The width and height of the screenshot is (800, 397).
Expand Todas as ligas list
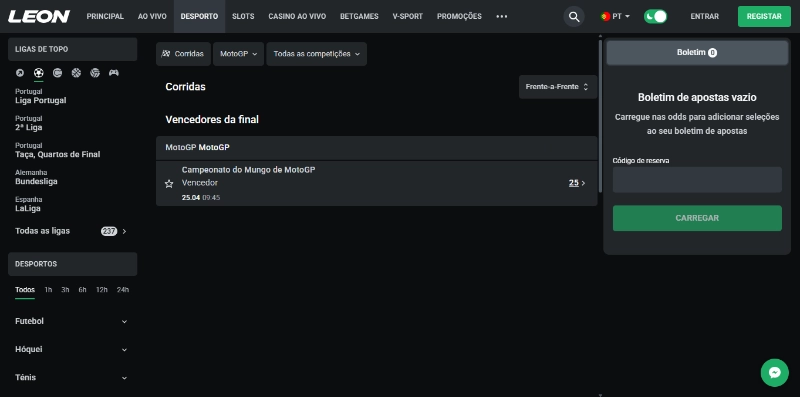[72, 231]
